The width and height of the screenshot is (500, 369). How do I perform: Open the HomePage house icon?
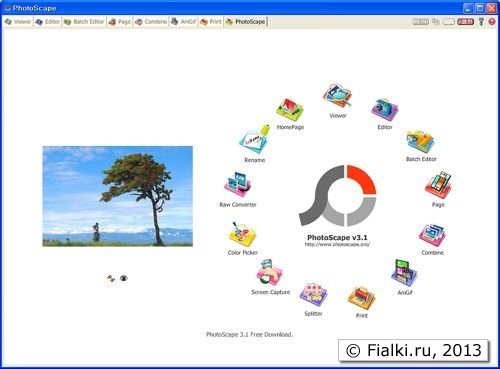(x=290, y=111)
